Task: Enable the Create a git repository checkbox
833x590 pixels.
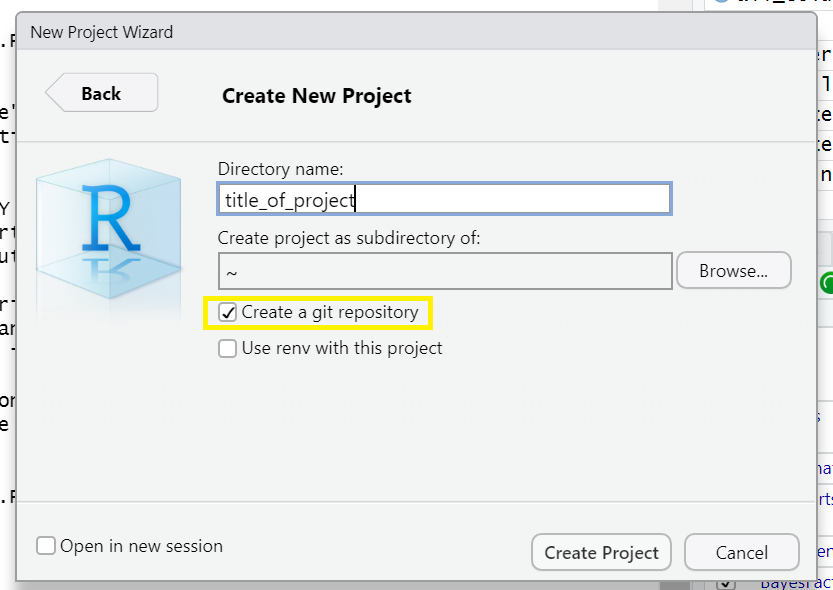Action: tap(228, 313)
